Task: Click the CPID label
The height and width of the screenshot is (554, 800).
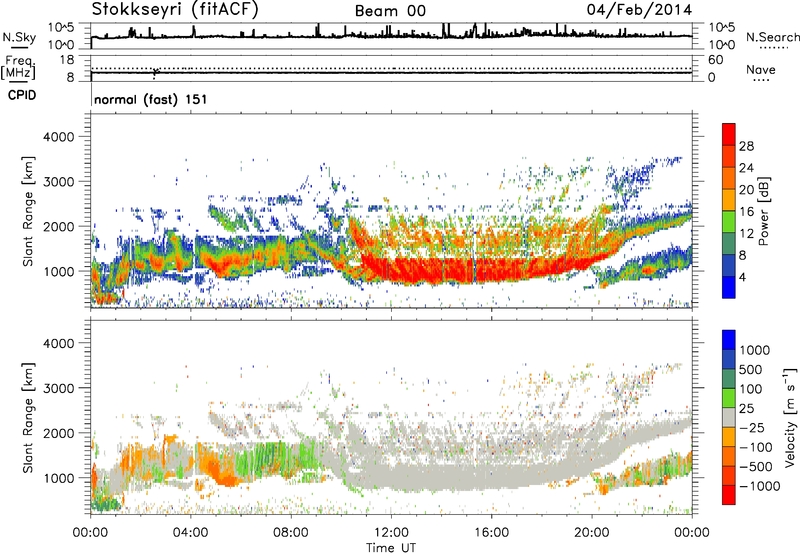Action: point(22,95)
